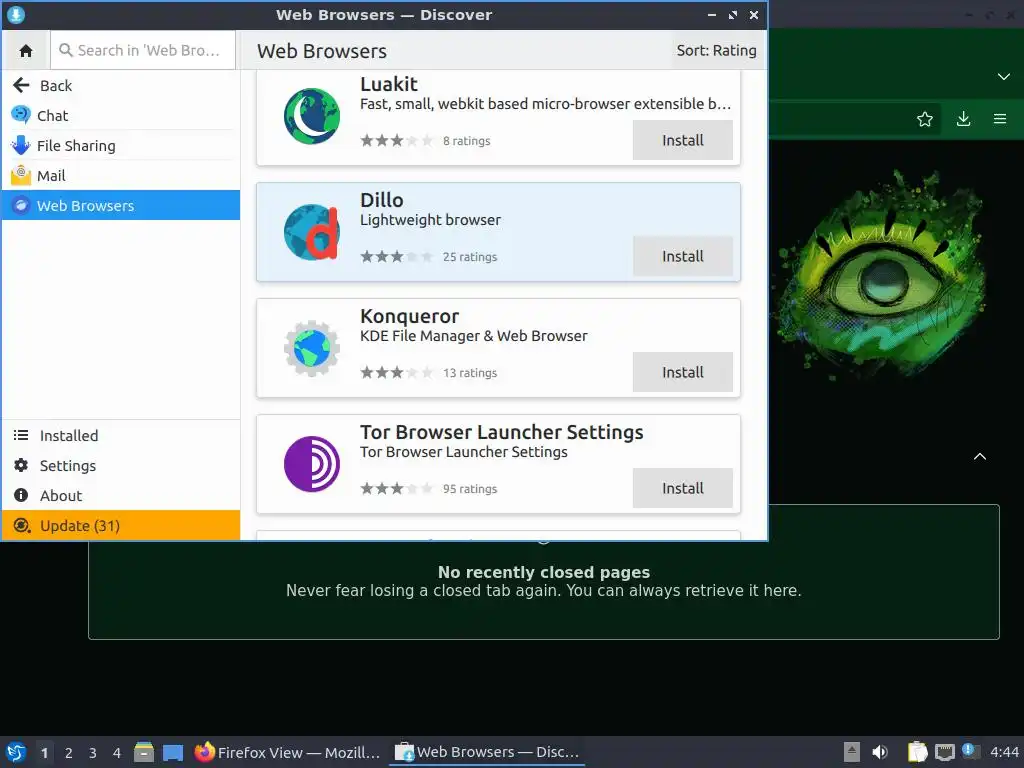Click the Home icon in Discover
Screen dimensions: 1024x768
(x=26, y=50)
